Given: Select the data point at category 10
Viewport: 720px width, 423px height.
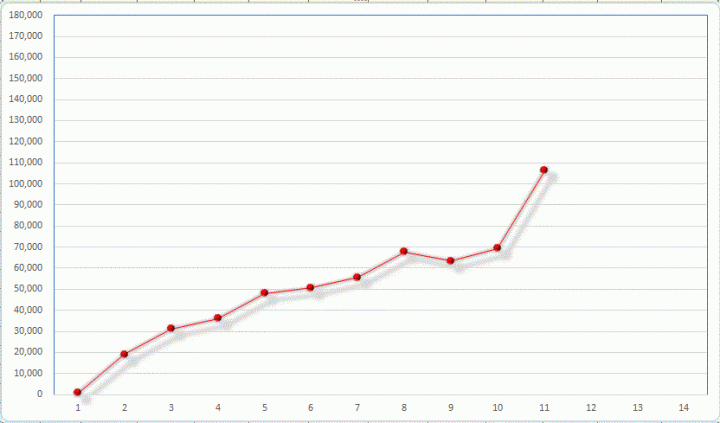Looking at the screenshot, I should pos(497,248).
